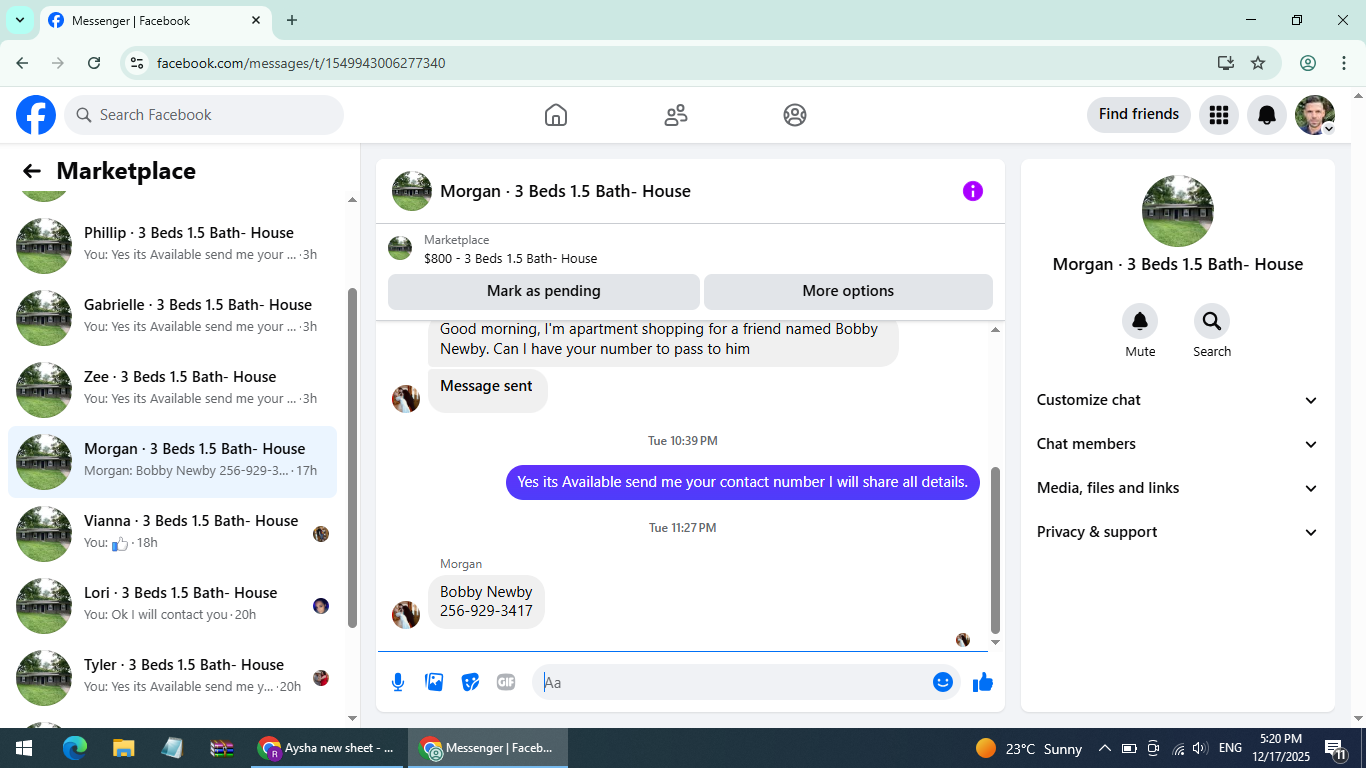Open File Explorer from taskbar

123,748
